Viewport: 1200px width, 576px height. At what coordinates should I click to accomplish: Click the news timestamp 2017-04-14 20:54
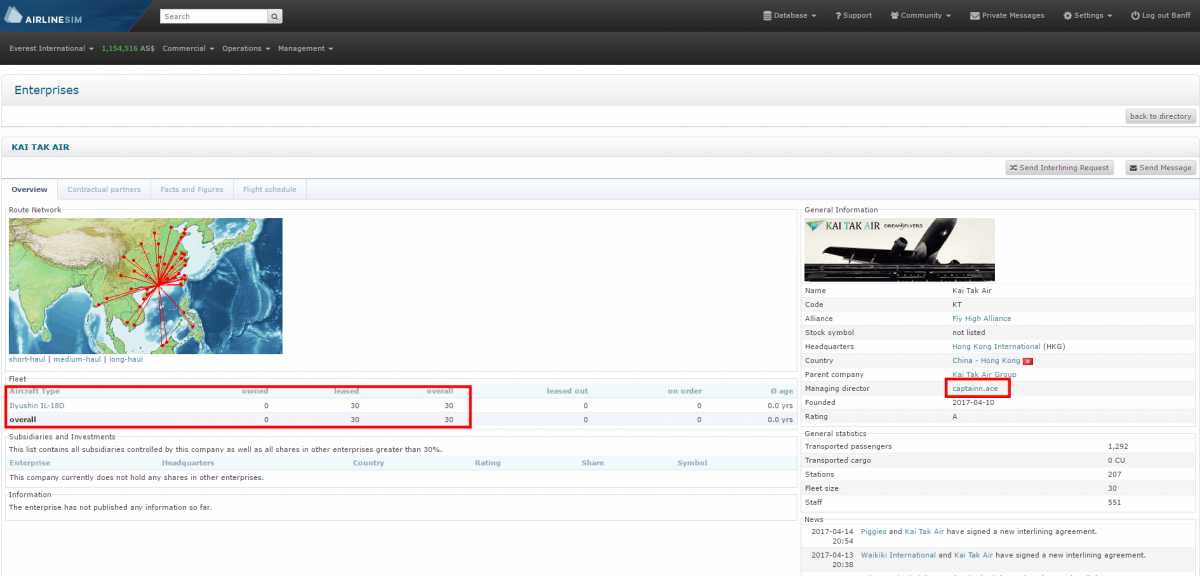[832, 536]
